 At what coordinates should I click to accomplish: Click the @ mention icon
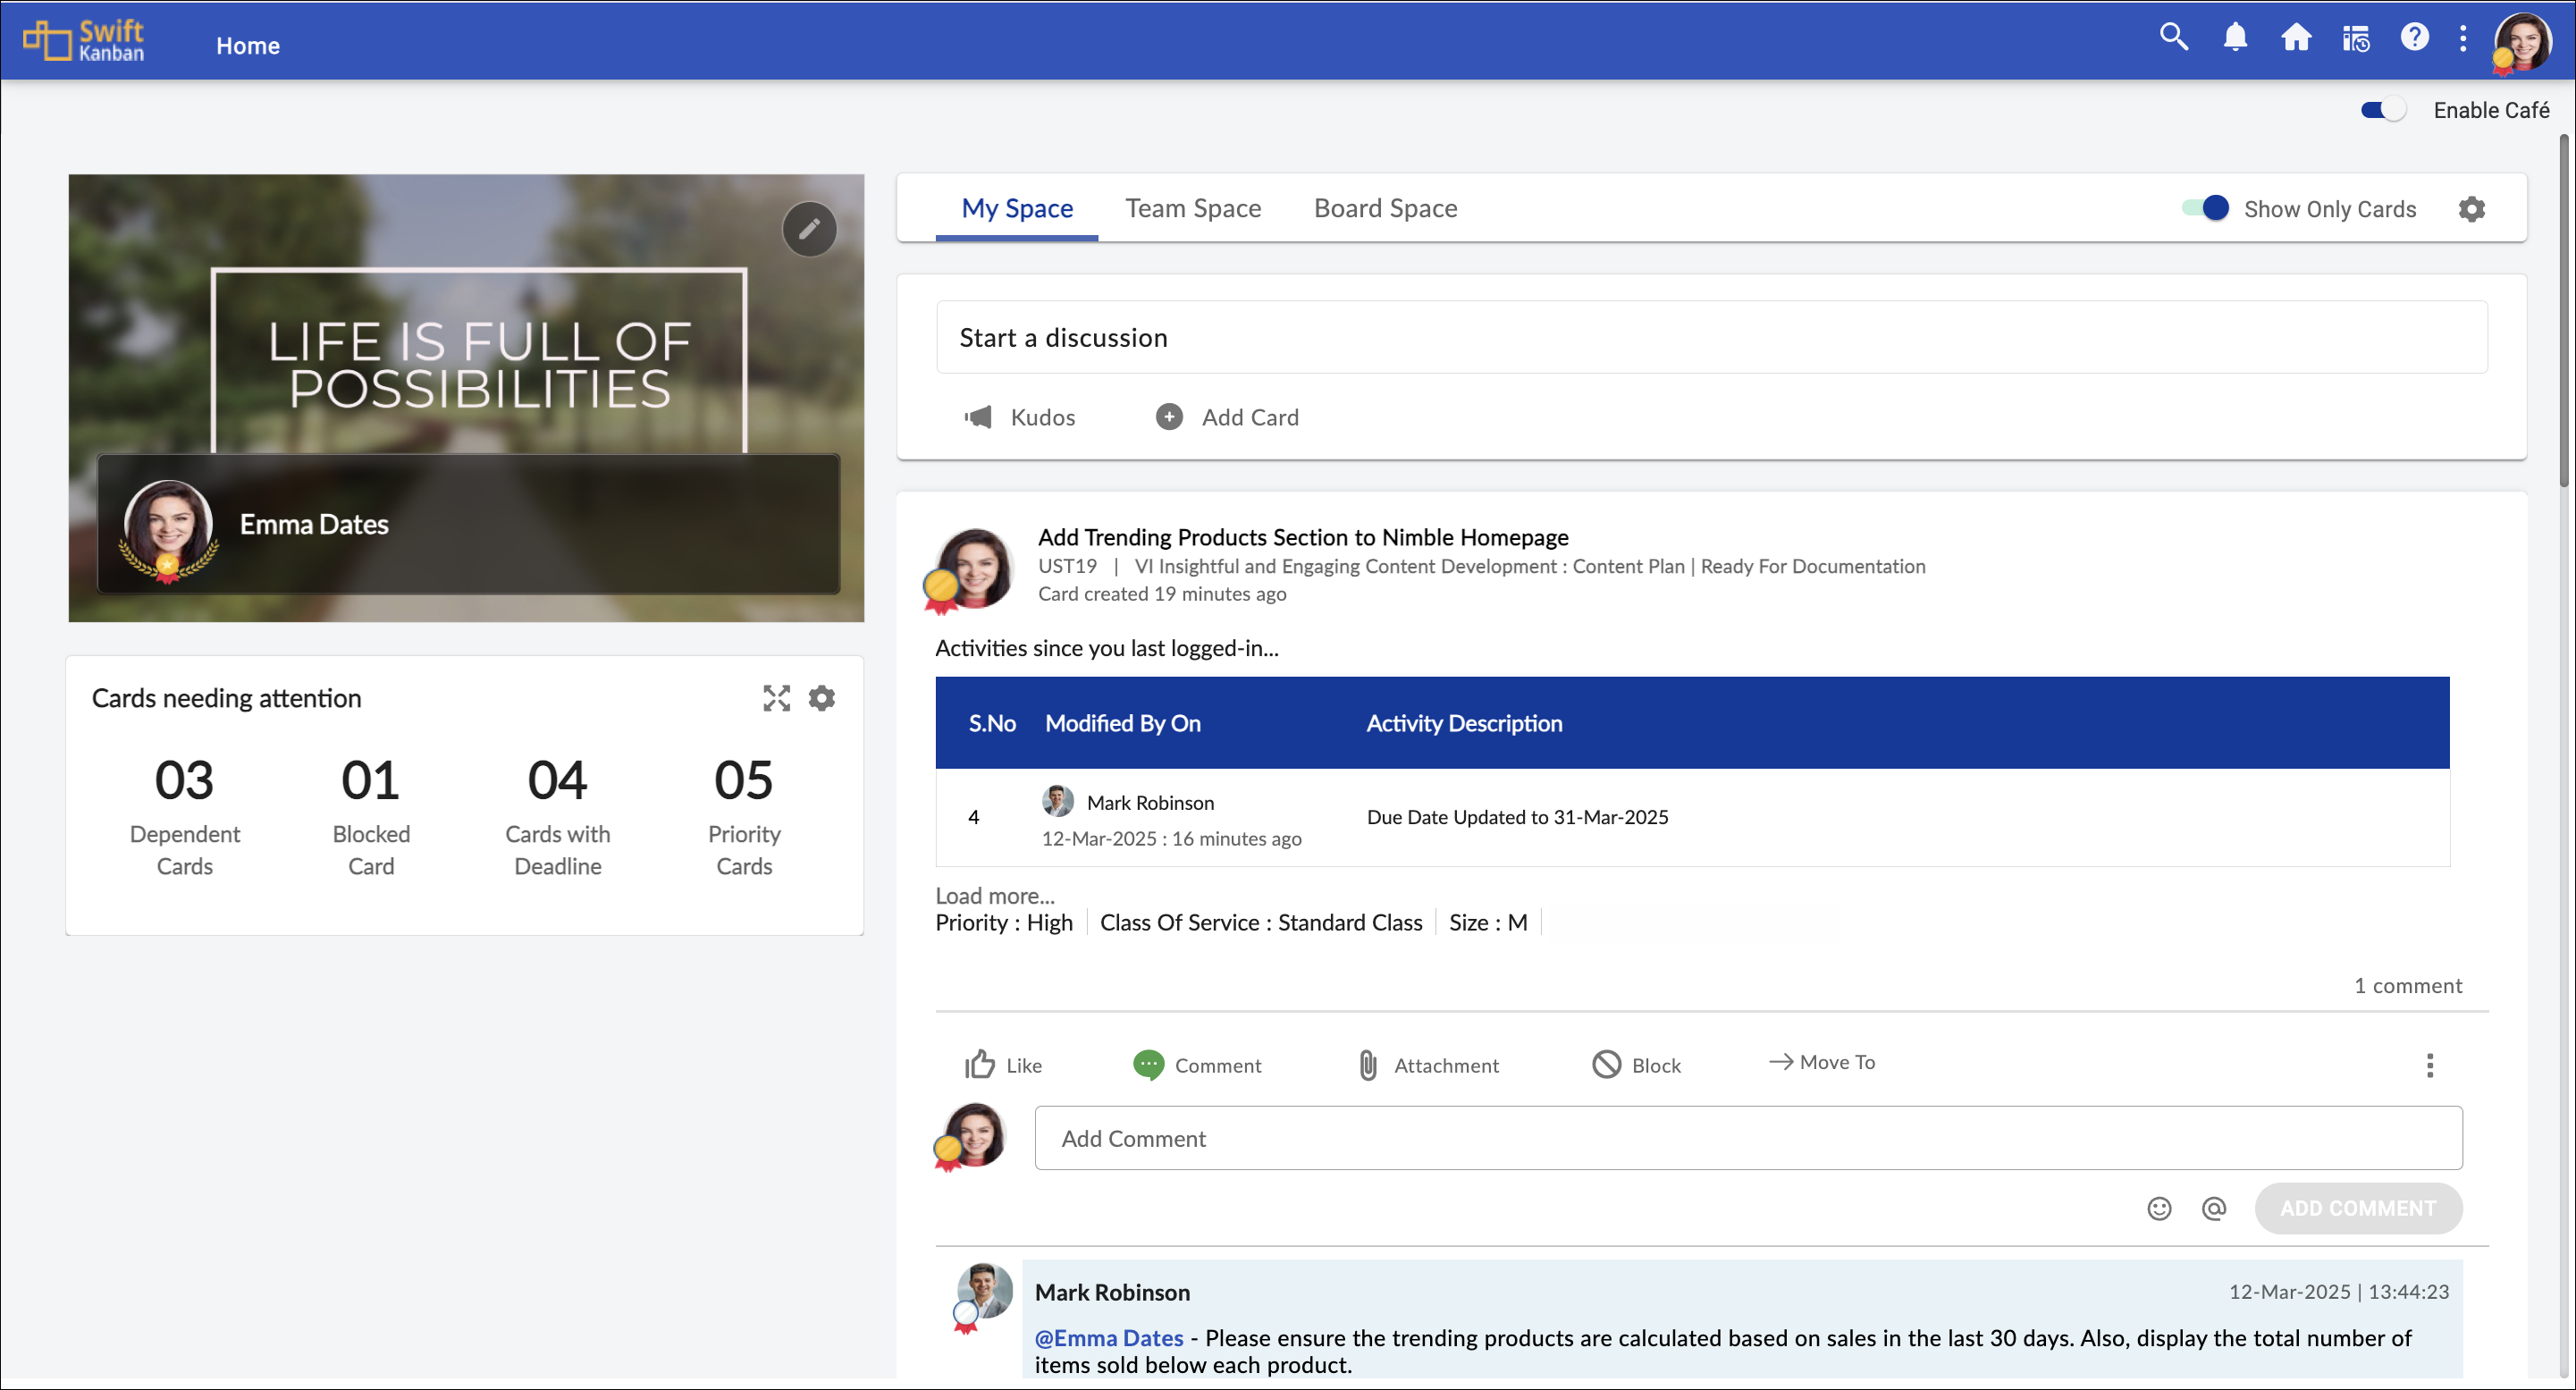[2214, 1208]
